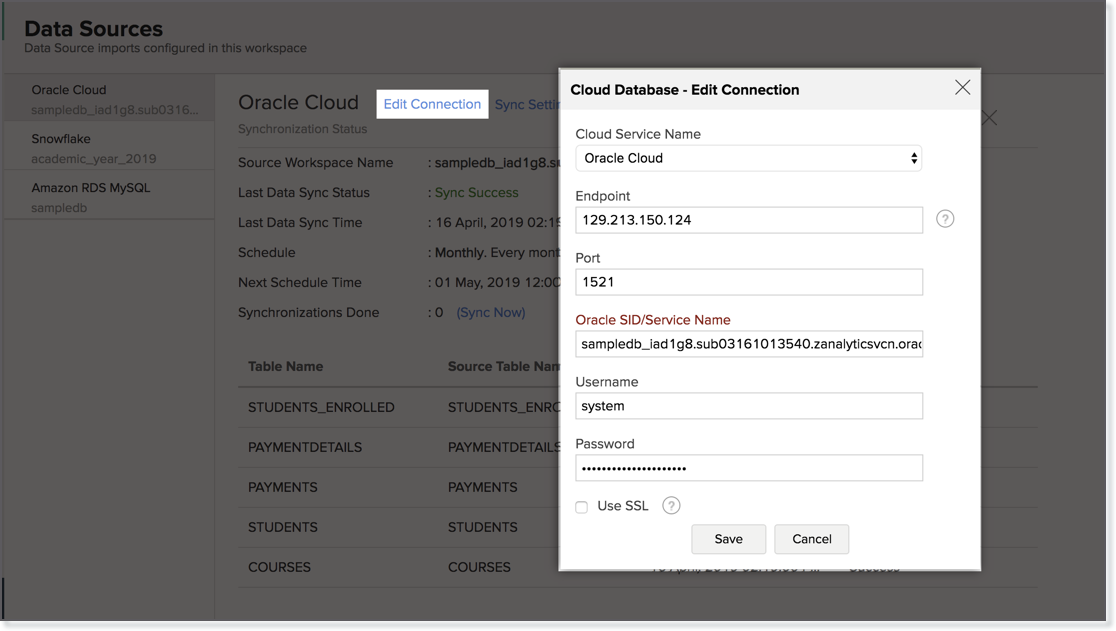Viewport: 1116px width, 631px height.
Task: Click the Port input field
Action: (x=748, y=282)
